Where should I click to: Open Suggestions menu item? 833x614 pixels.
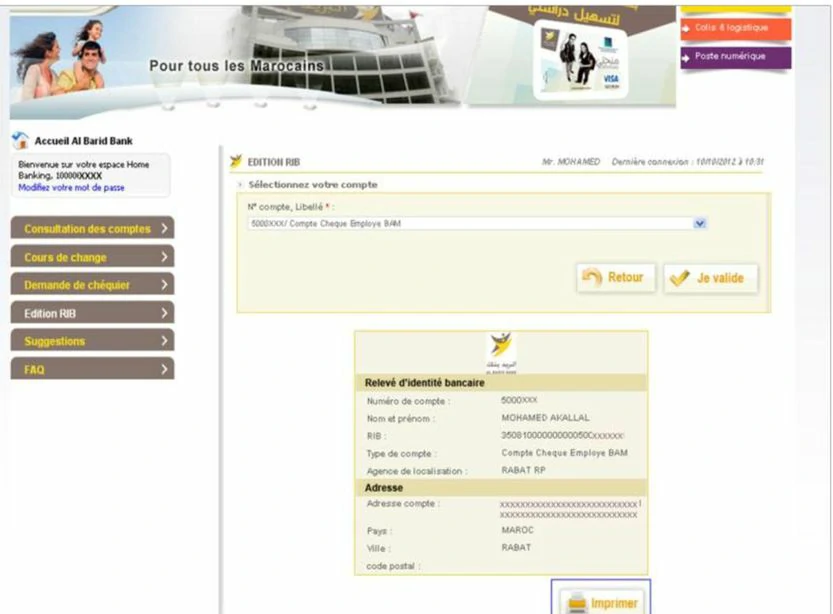point(92,341)
